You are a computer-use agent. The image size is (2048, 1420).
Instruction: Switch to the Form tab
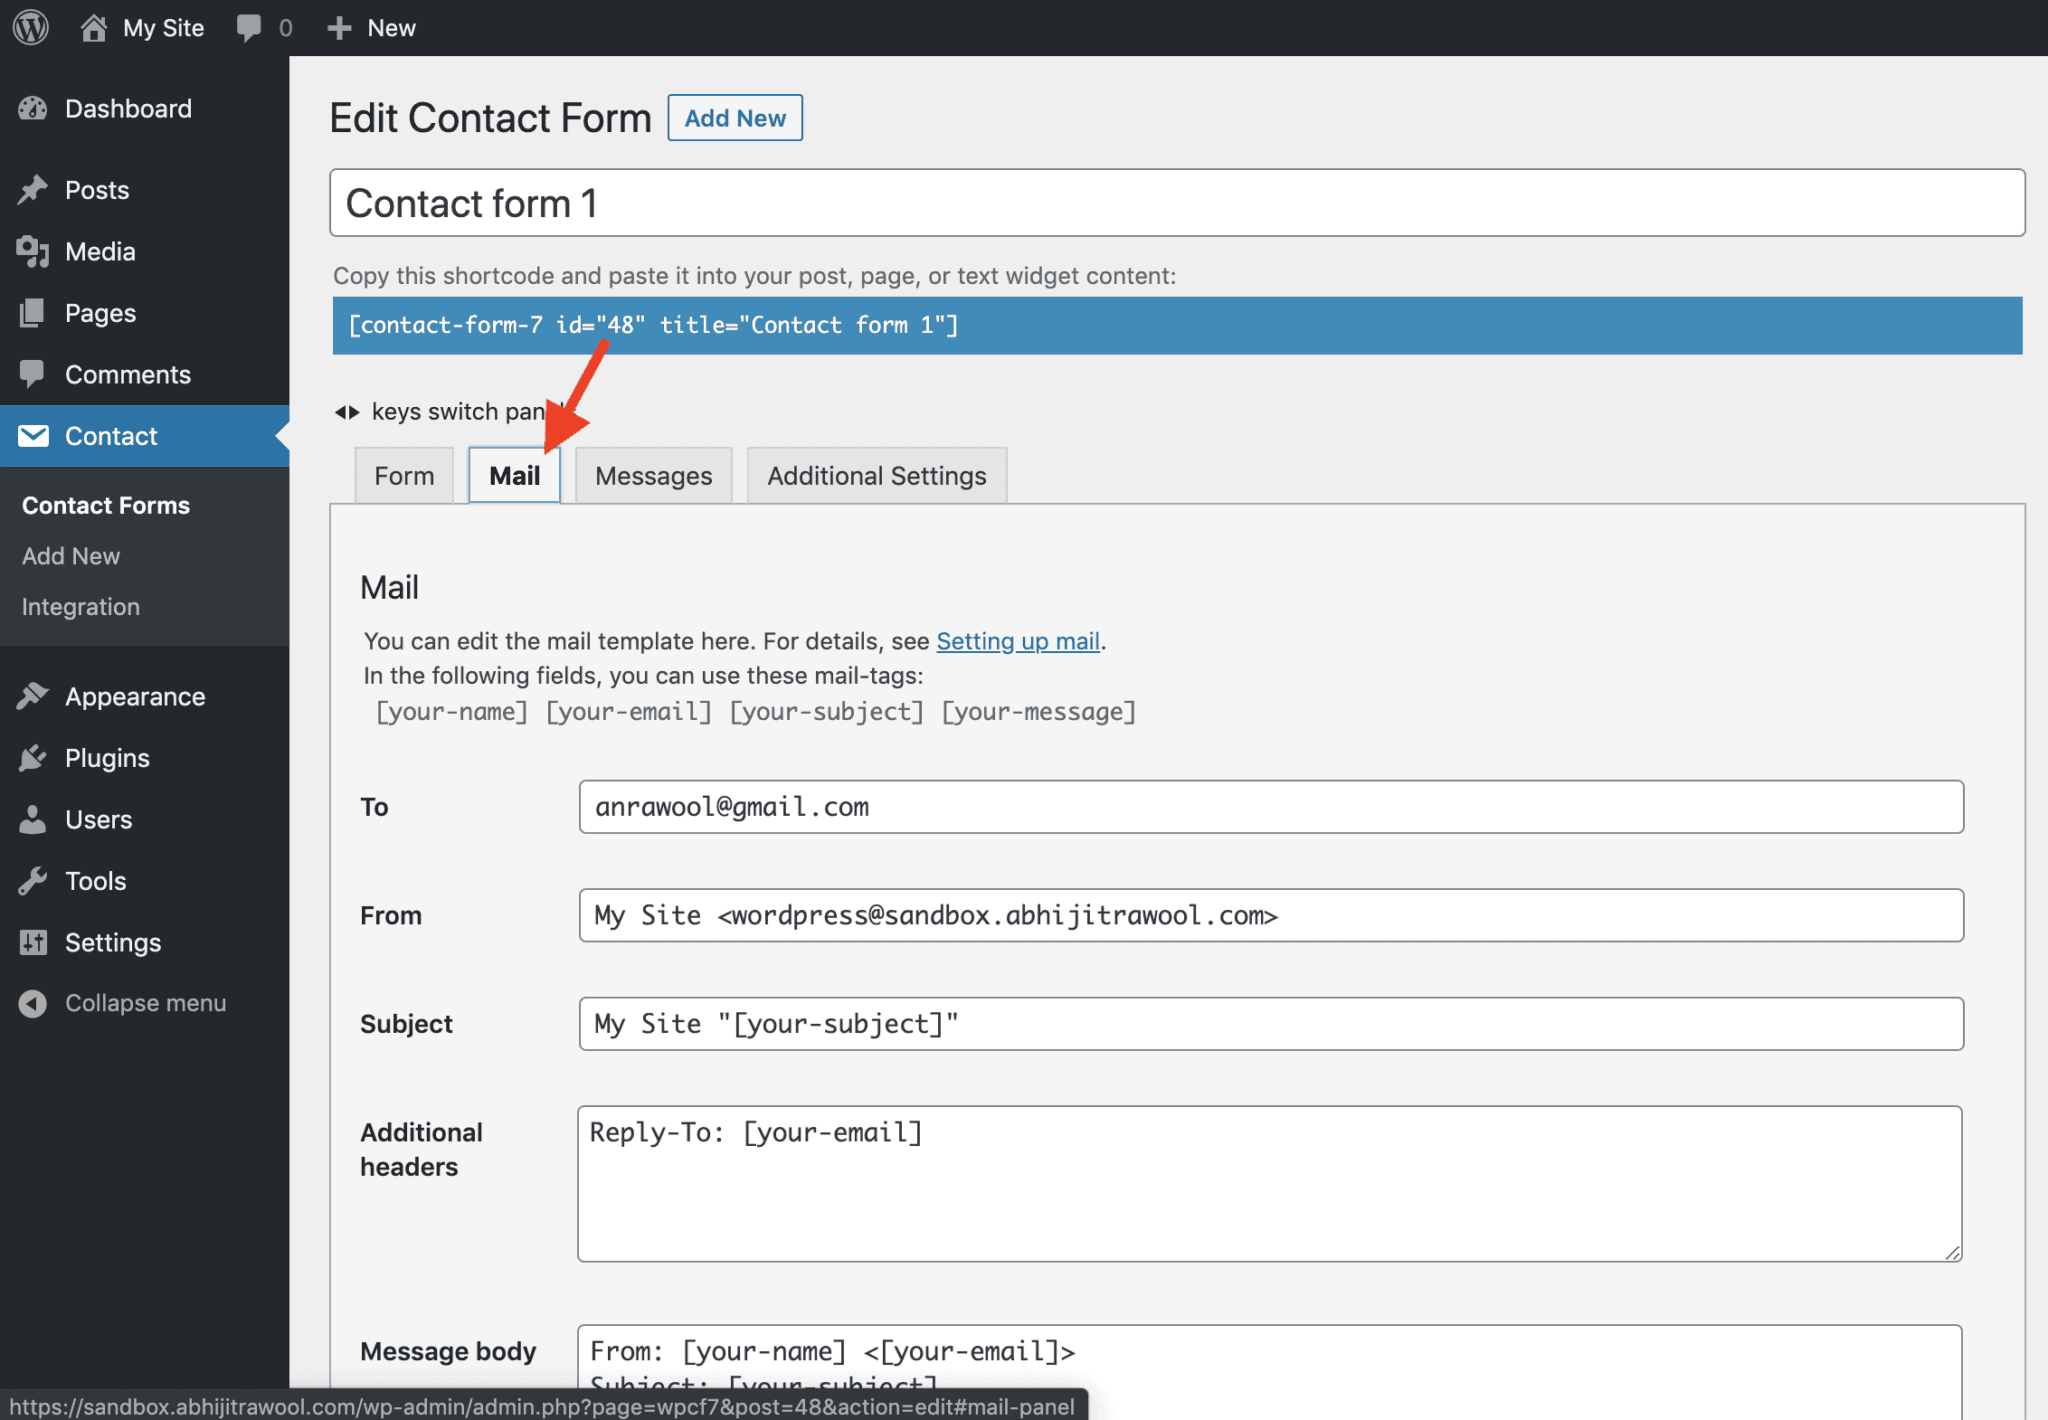[x=404, y=476]
